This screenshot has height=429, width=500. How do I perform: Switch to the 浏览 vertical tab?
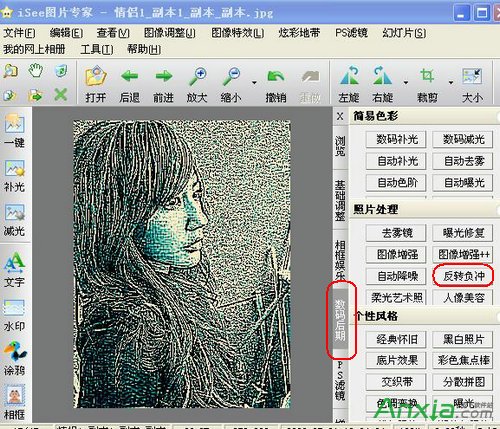[340, 146]
